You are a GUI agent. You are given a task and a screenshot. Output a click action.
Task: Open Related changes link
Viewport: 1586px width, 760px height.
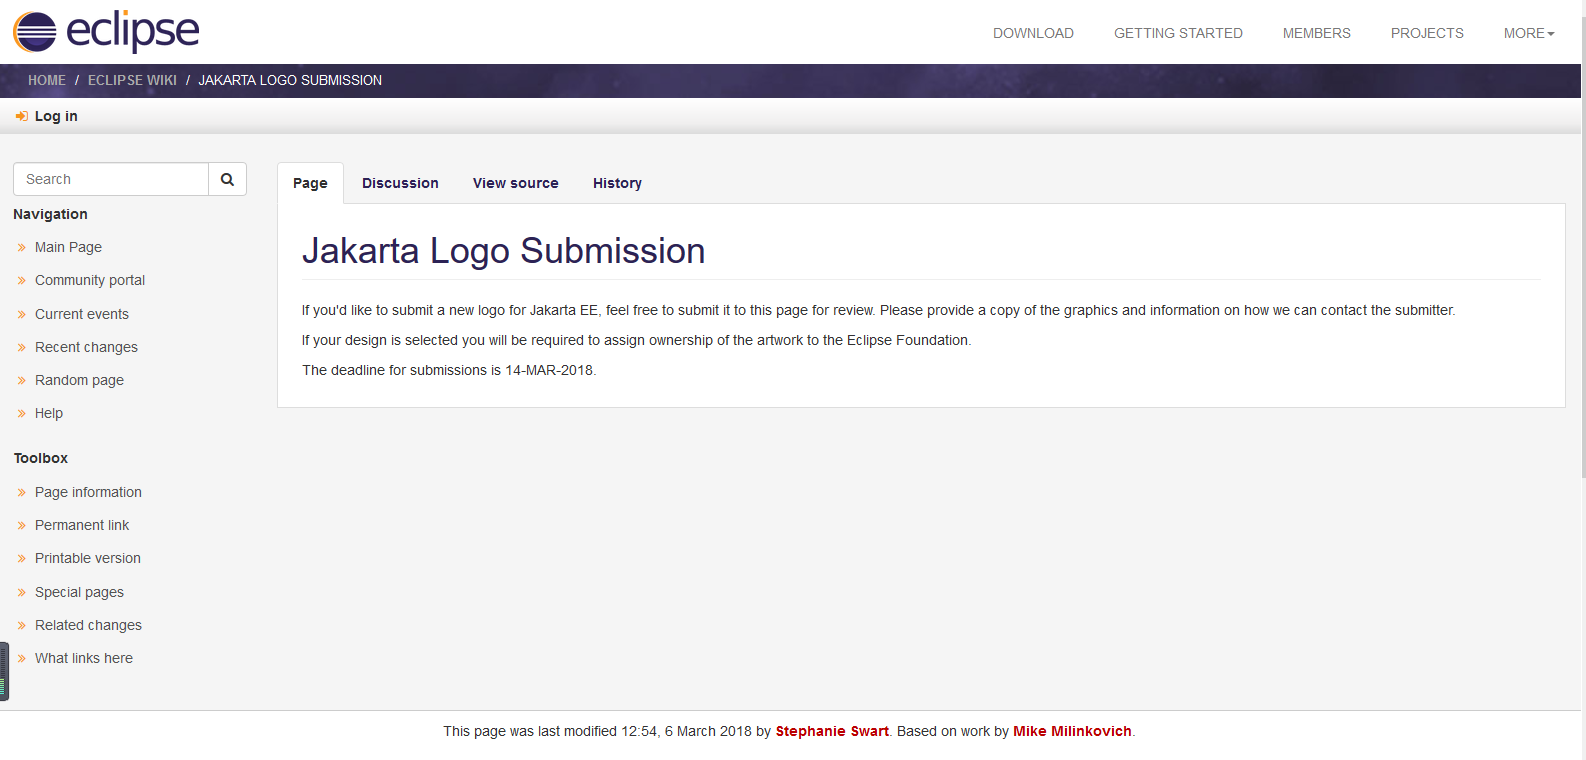[x=88, y=625]
